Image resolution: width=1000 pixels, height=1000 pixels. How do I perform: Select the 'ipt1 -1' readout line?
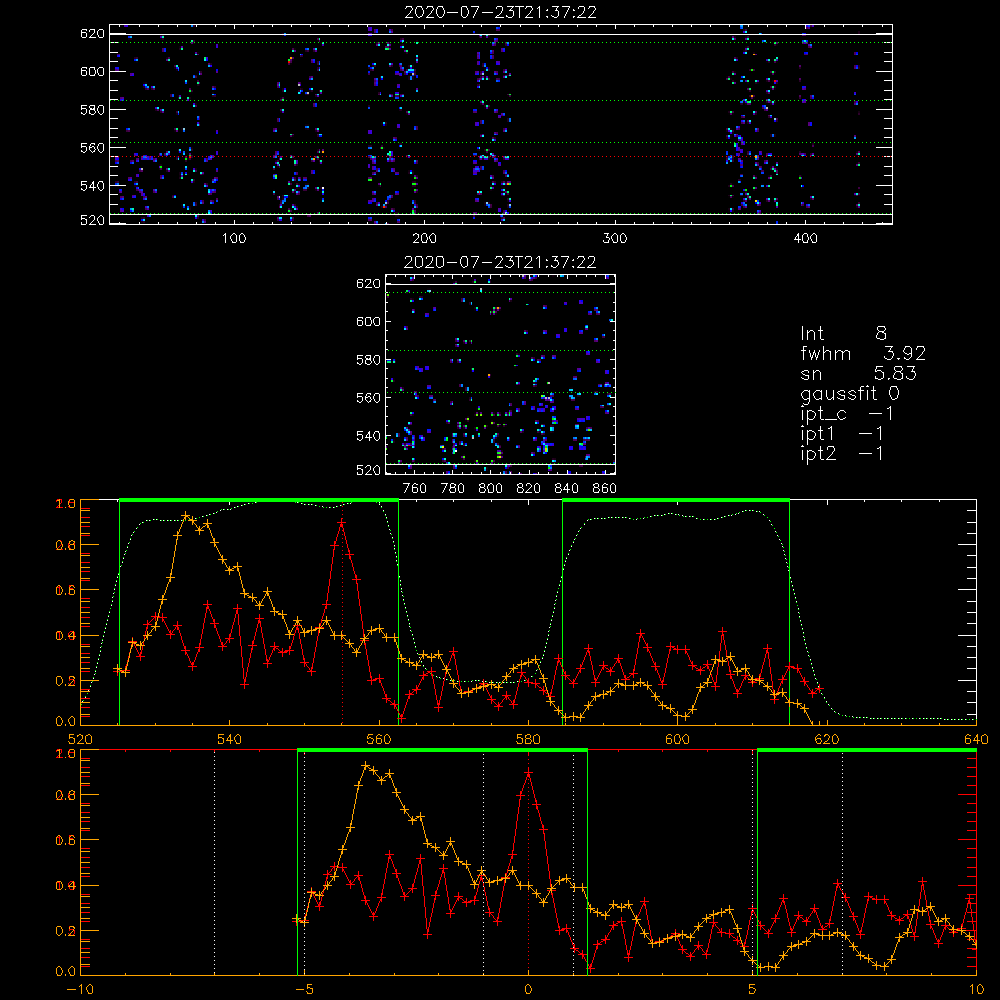[x=842, y=434]
